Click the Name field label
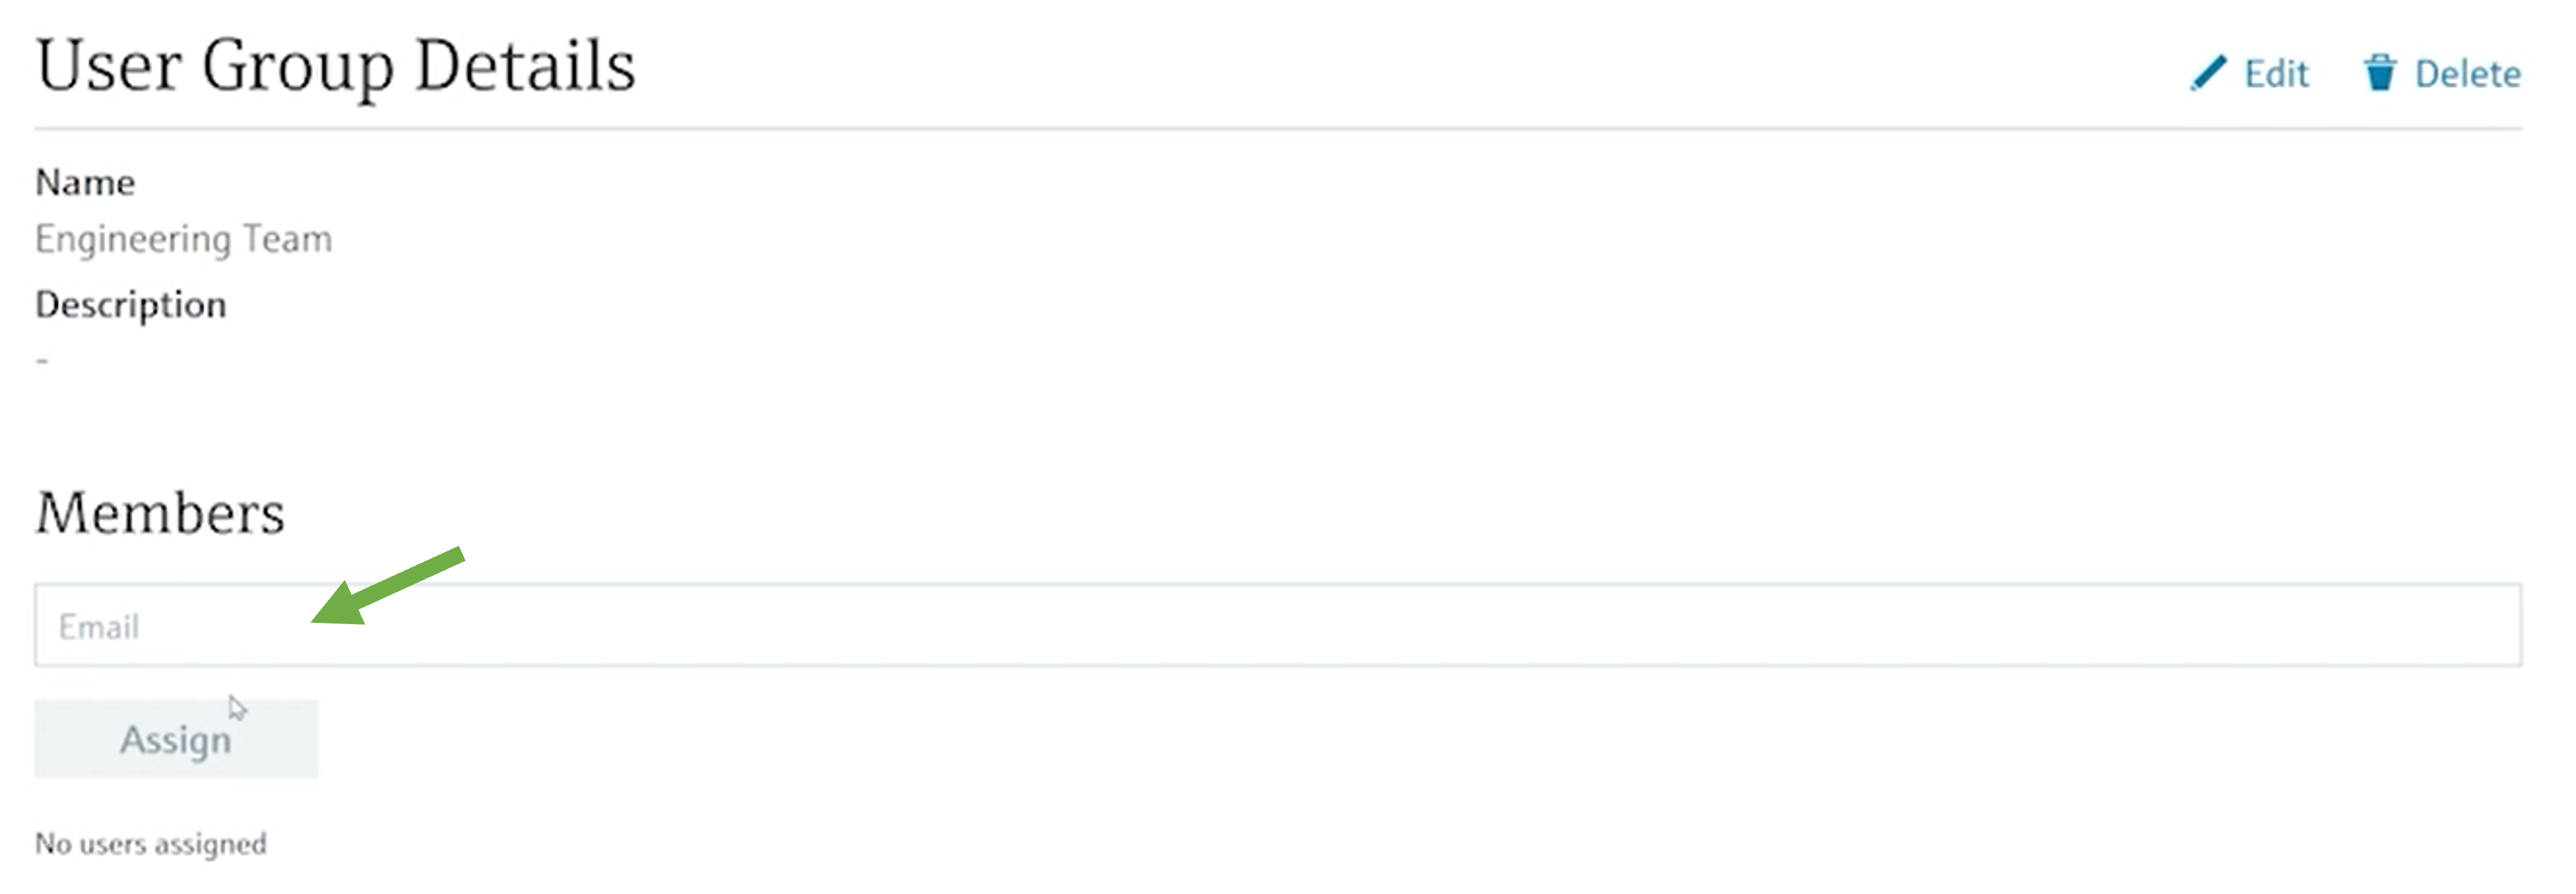This screenshot has height=894, width=2576. coord(85,183)
